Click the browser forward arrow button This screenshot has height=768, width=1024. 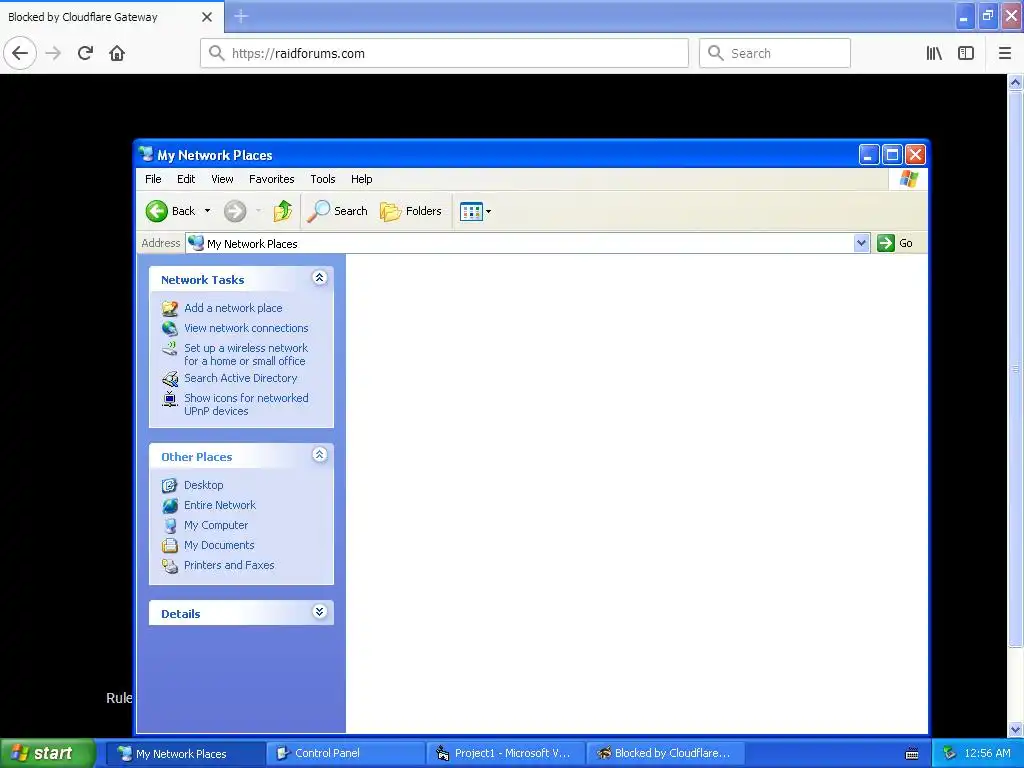54,53
